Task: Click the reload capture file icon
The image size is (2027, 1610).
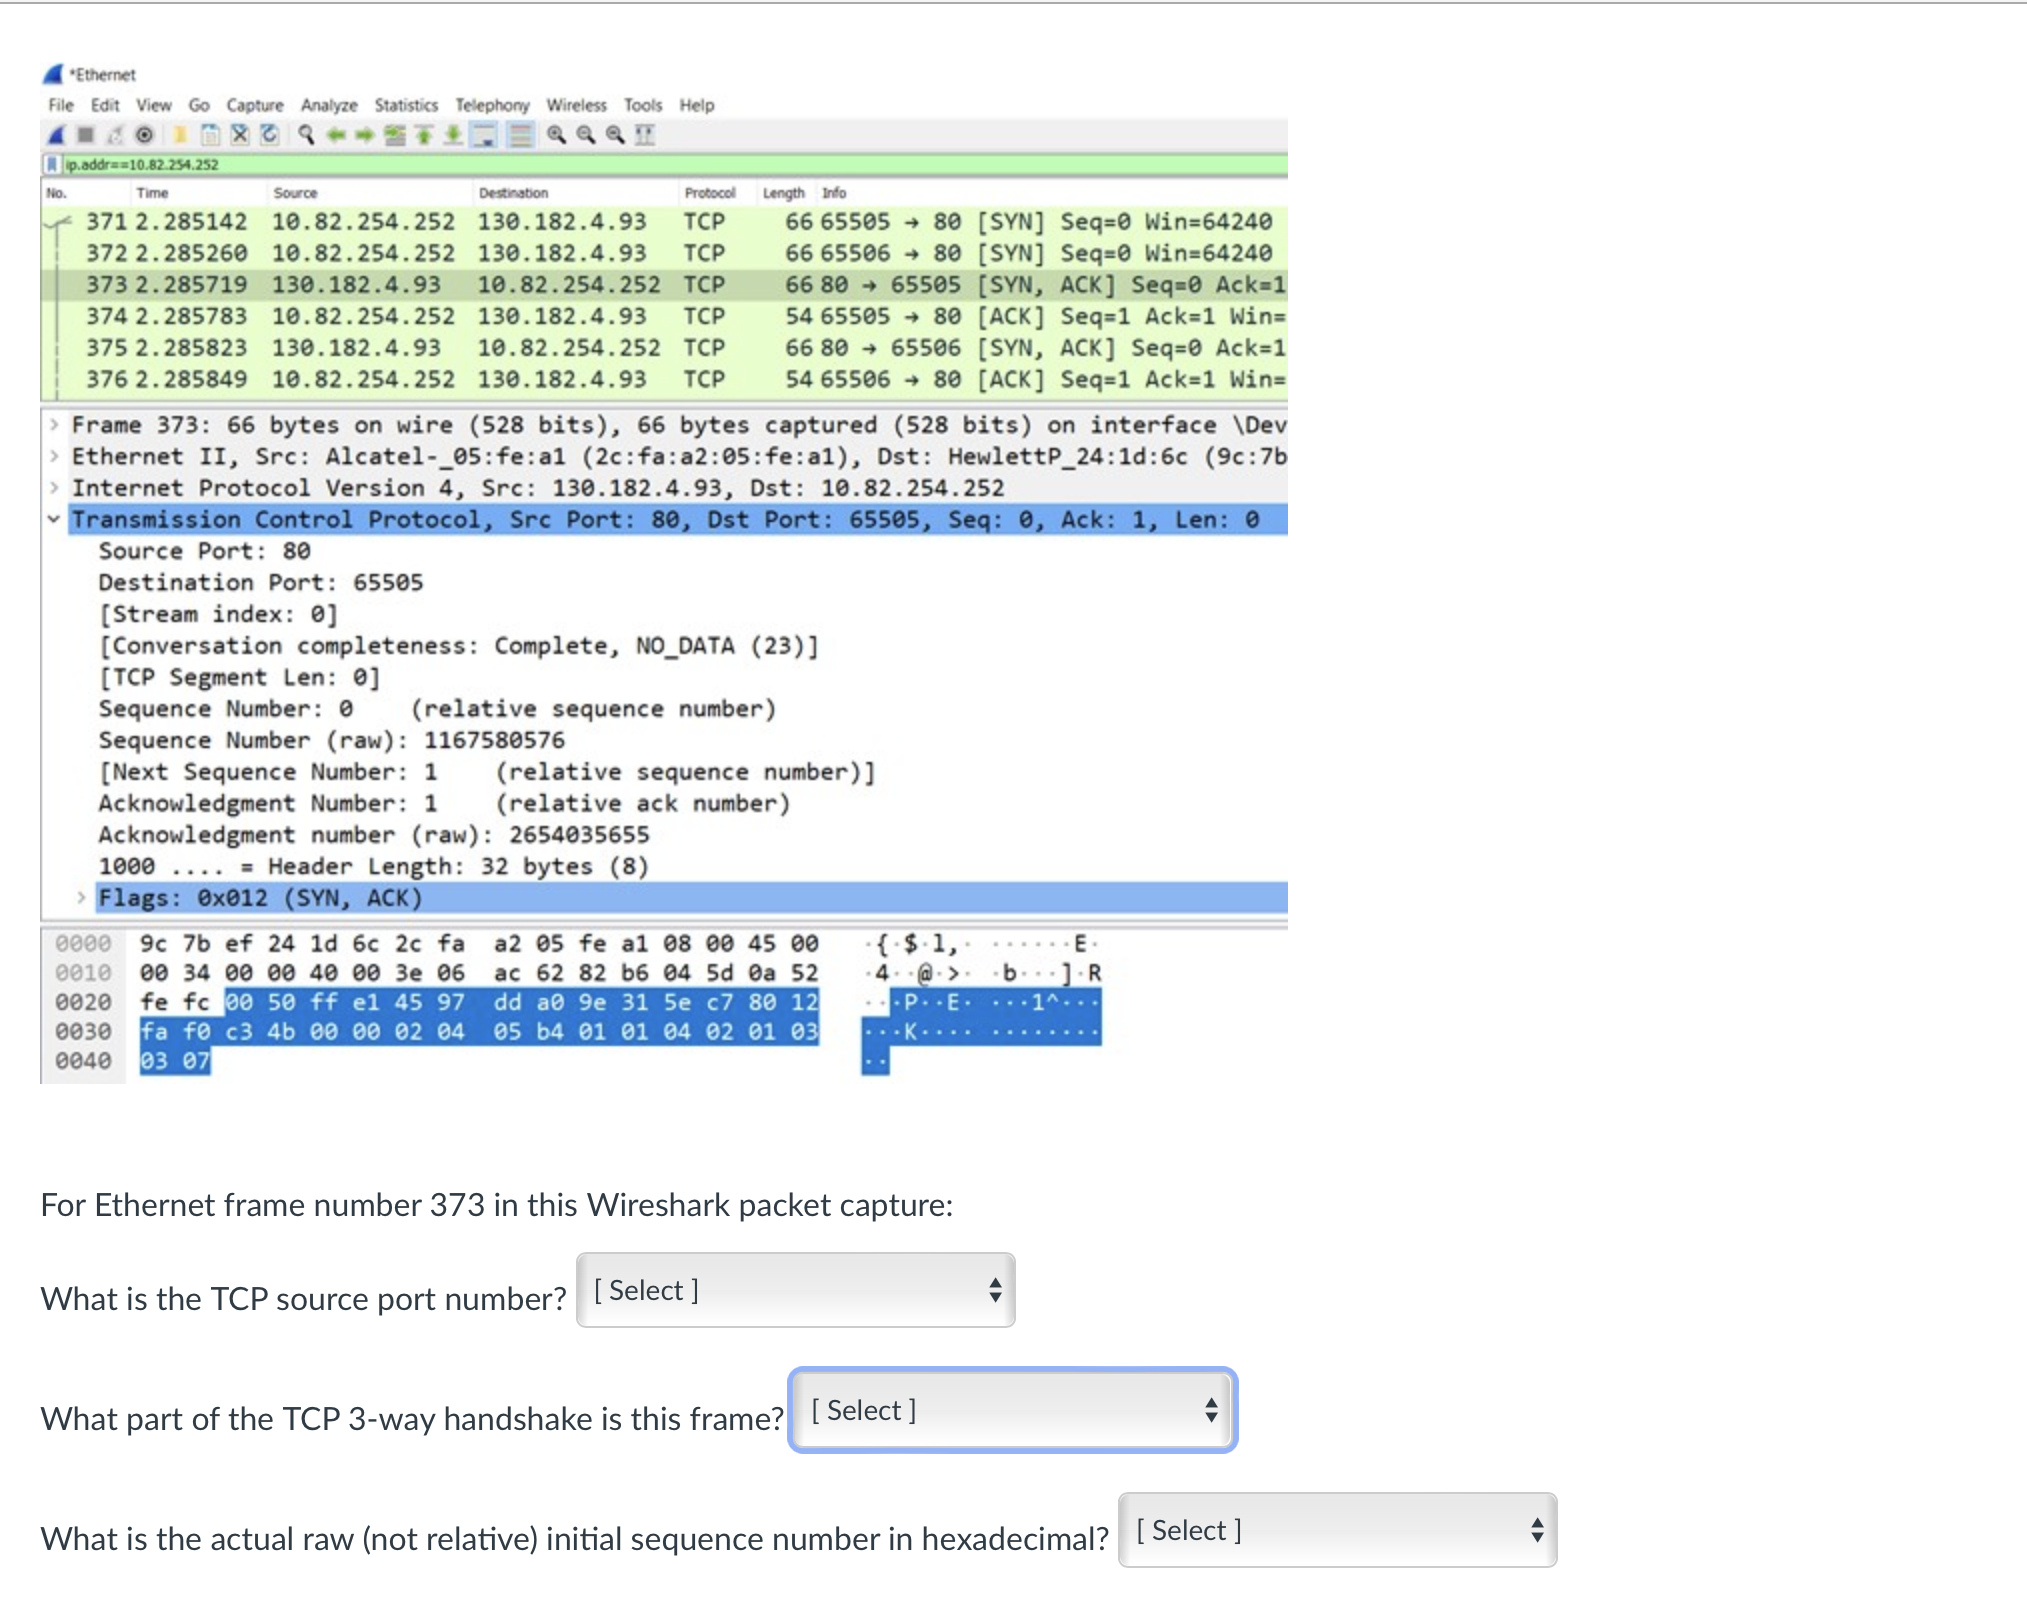Action: click(x=269, y=135)
